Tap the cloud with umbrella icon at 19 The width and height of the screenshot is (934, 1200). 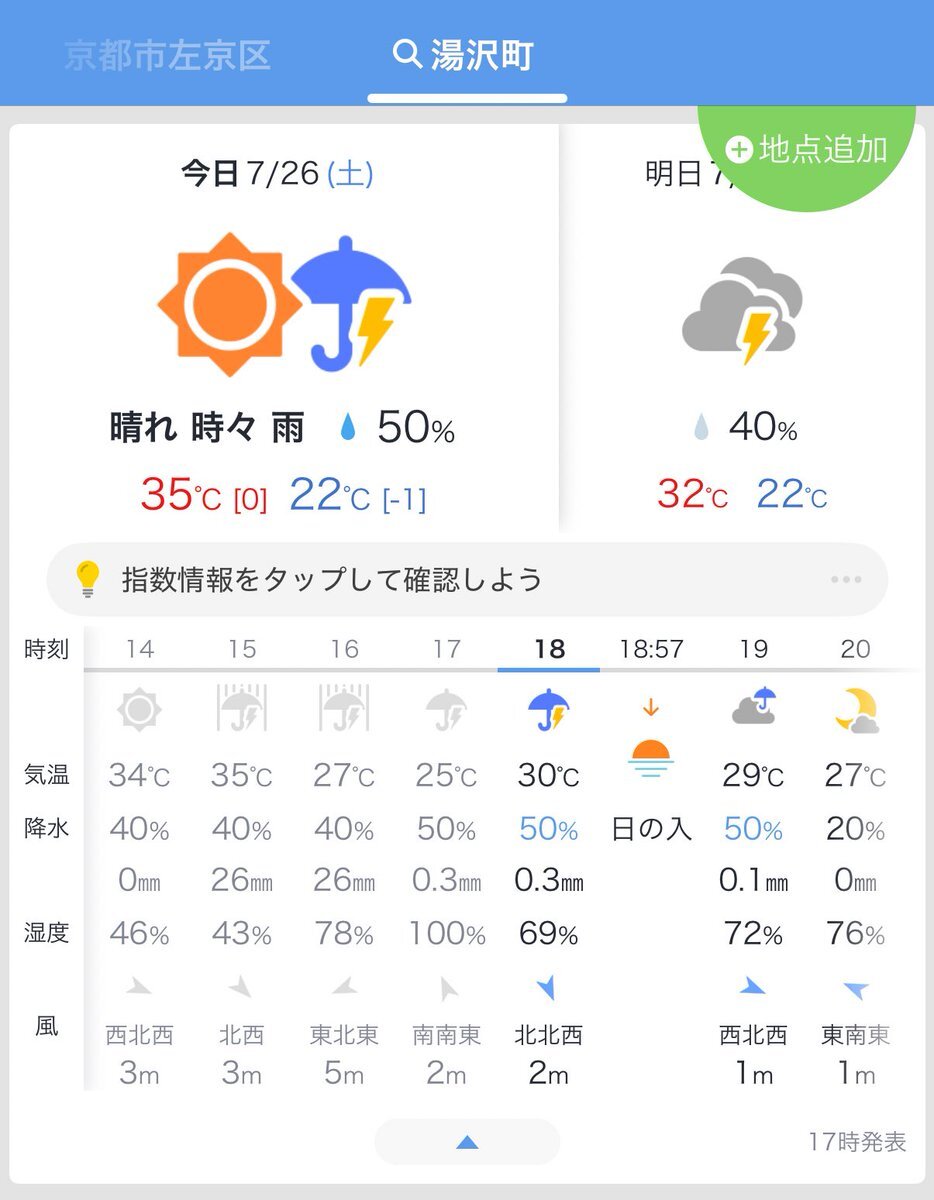(x=753, y=706)
